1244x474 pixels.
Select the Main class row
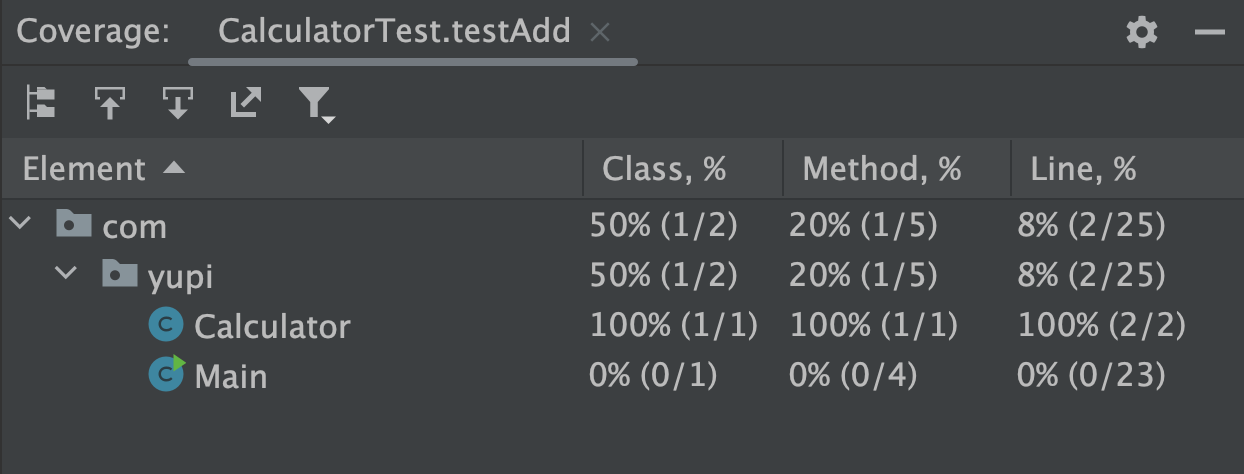(231, 376)
